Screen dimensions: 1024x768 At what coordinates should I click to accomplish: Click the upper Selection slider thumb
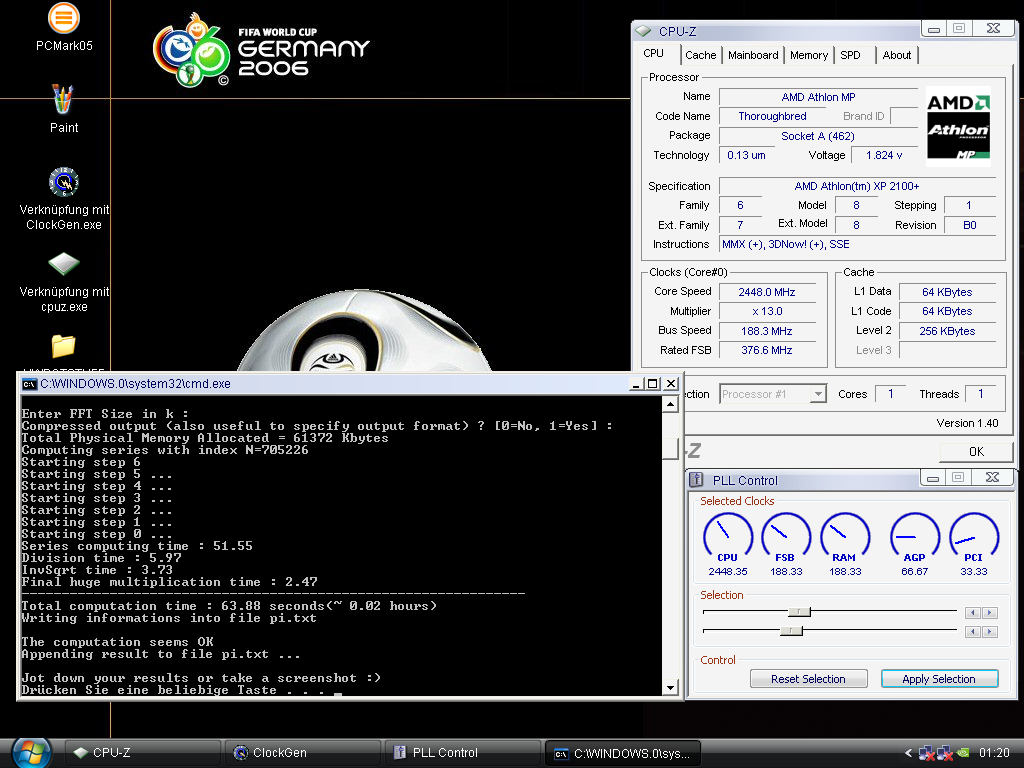(x=799, y=612)
